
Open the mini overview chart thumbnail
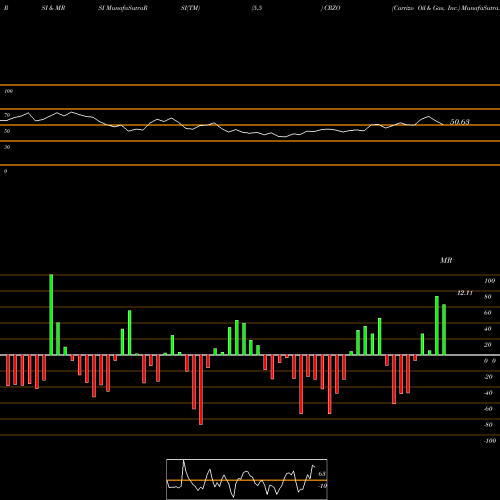[247, 479]
